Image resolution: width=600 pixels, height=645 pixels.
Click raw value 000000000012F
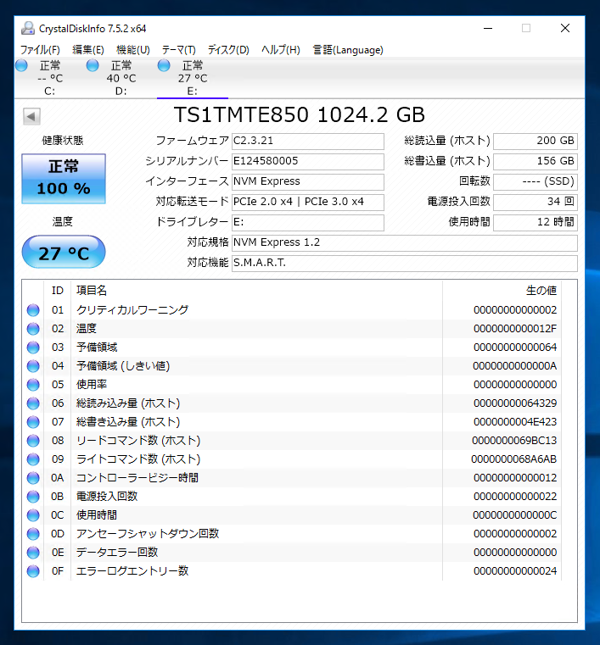(515, 329)
